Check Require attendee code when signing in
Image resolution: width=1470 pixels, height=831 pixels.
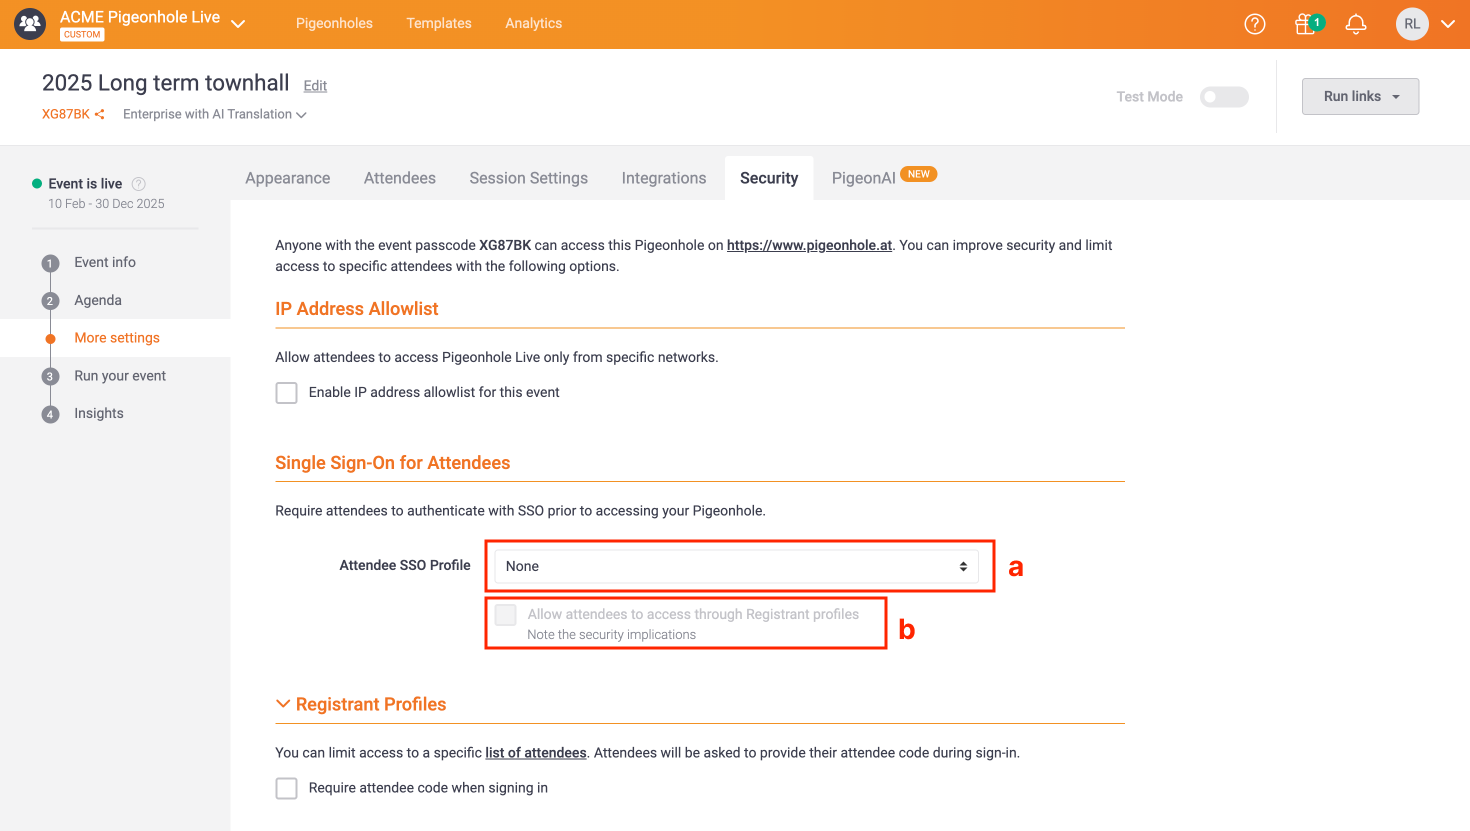pyautogui.click(x=287, y=788)
